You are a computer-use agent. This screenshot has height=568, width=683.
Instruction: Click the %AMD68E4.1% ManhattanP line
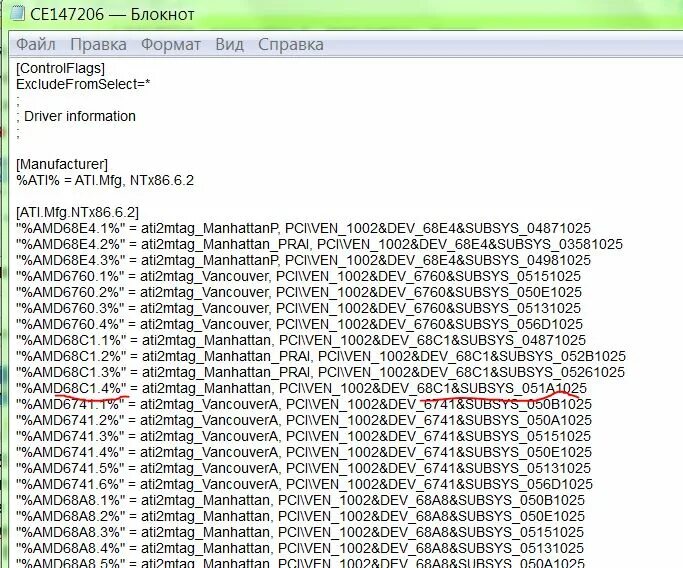coord(304,228)
